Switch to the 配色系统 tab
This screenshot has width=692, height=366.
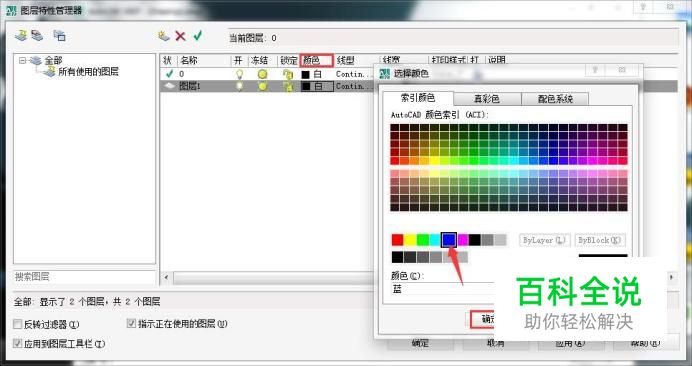(x=555, y=98)
